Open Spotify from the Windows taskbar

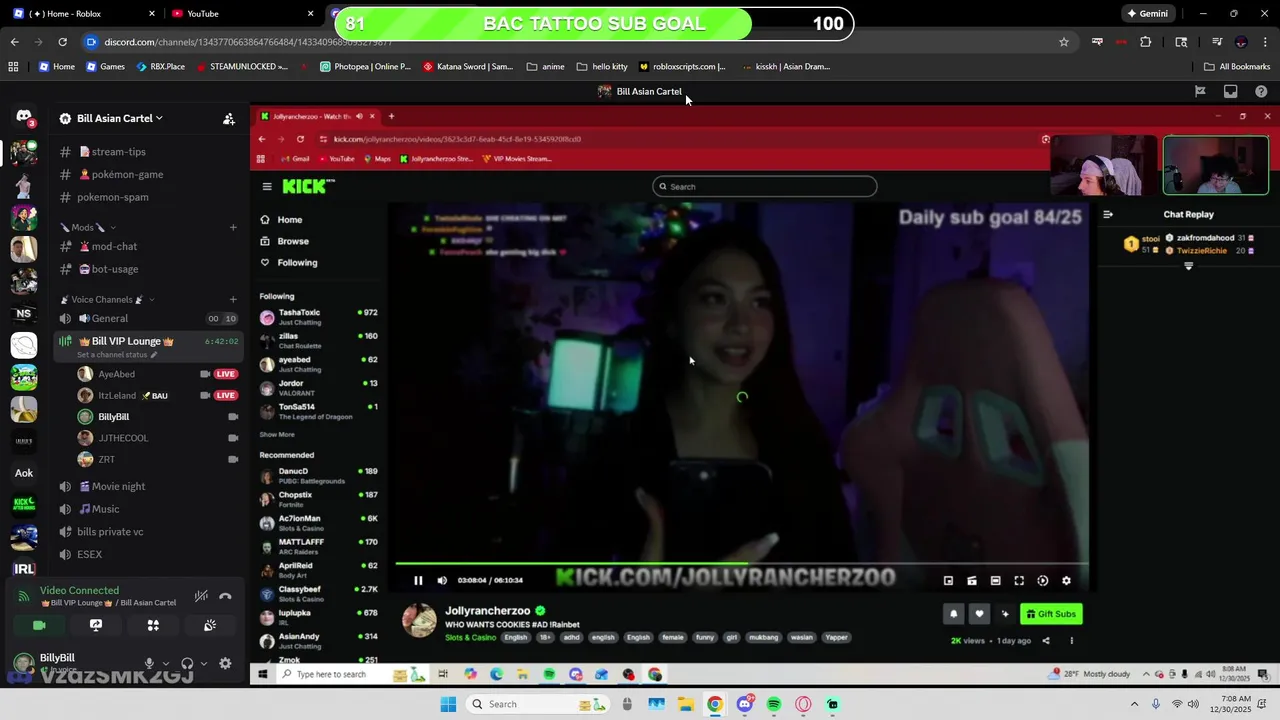[x=774, y=704]
